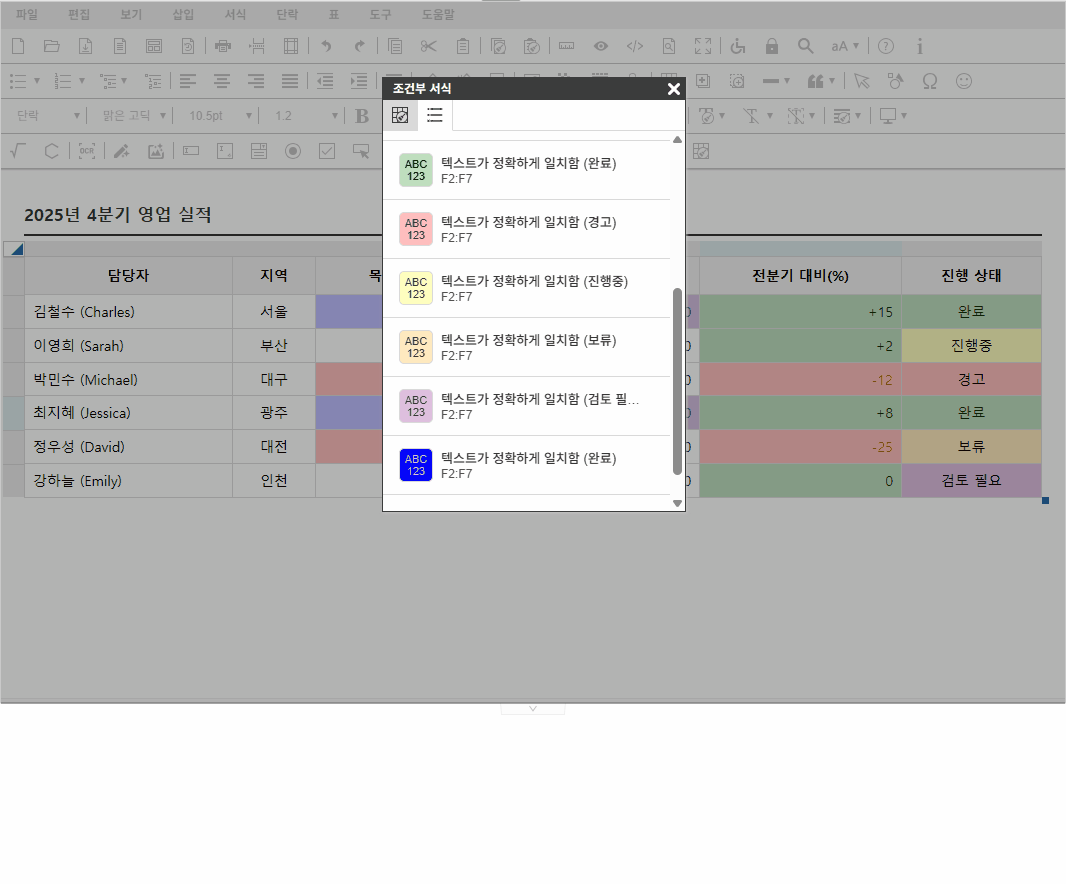Select the cut scissors icon

click(428, 46)
